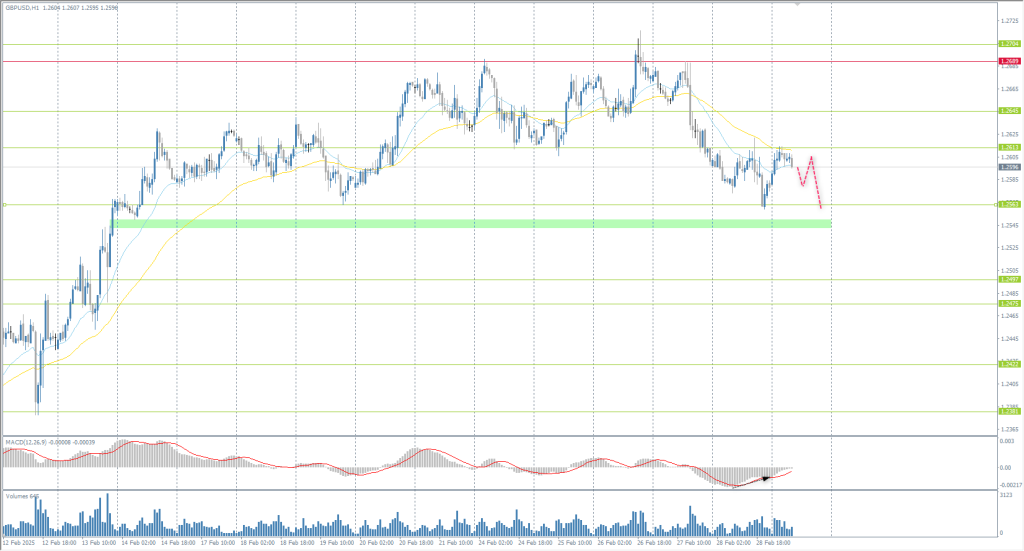Select the 1.2563 support level tag

coord(1008,204)
